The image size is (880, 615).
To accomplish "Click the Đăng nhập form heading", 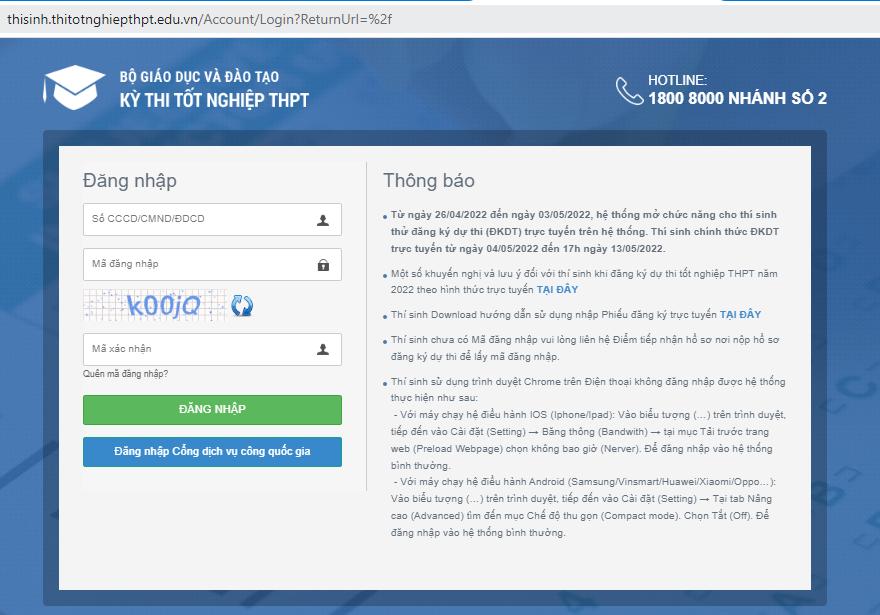I will pyautogui.click(x=130, y=181).
